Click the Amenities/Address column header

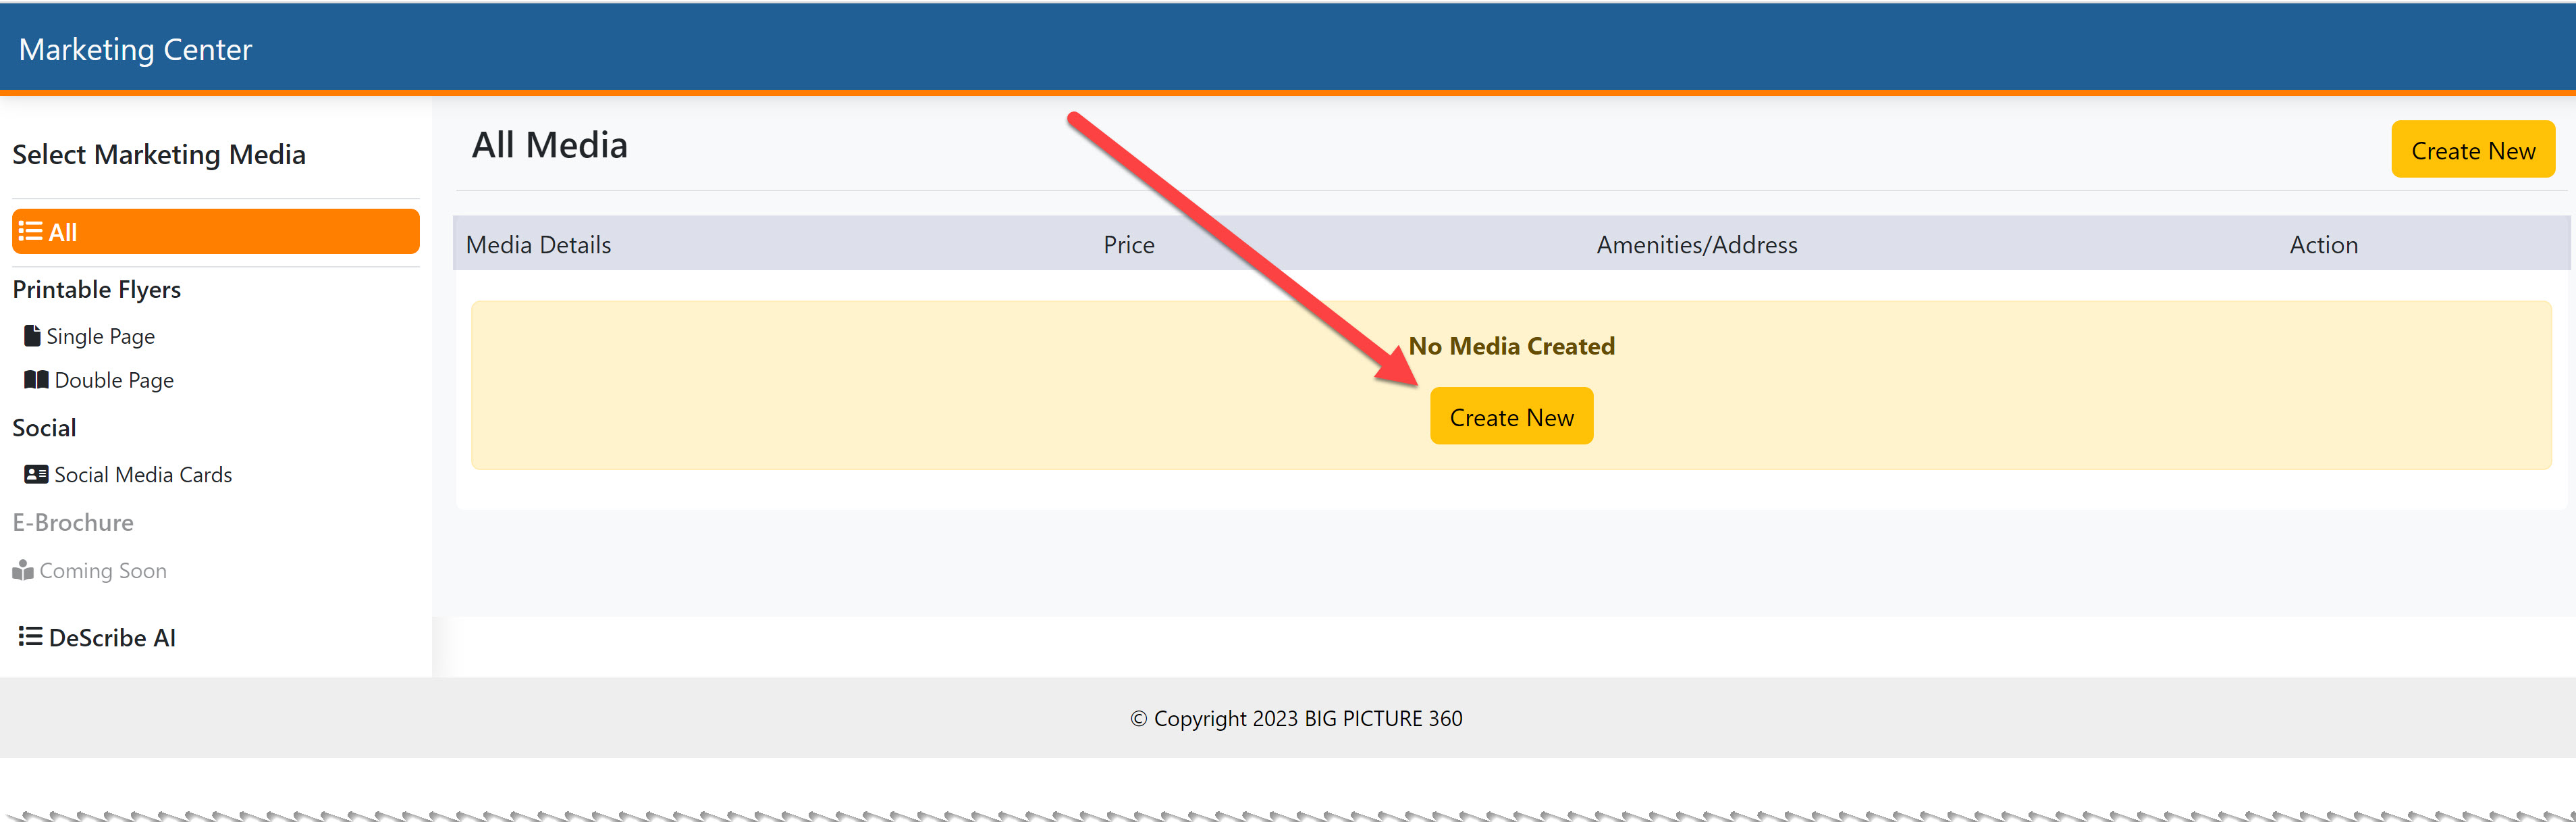tap(1696, 245)
